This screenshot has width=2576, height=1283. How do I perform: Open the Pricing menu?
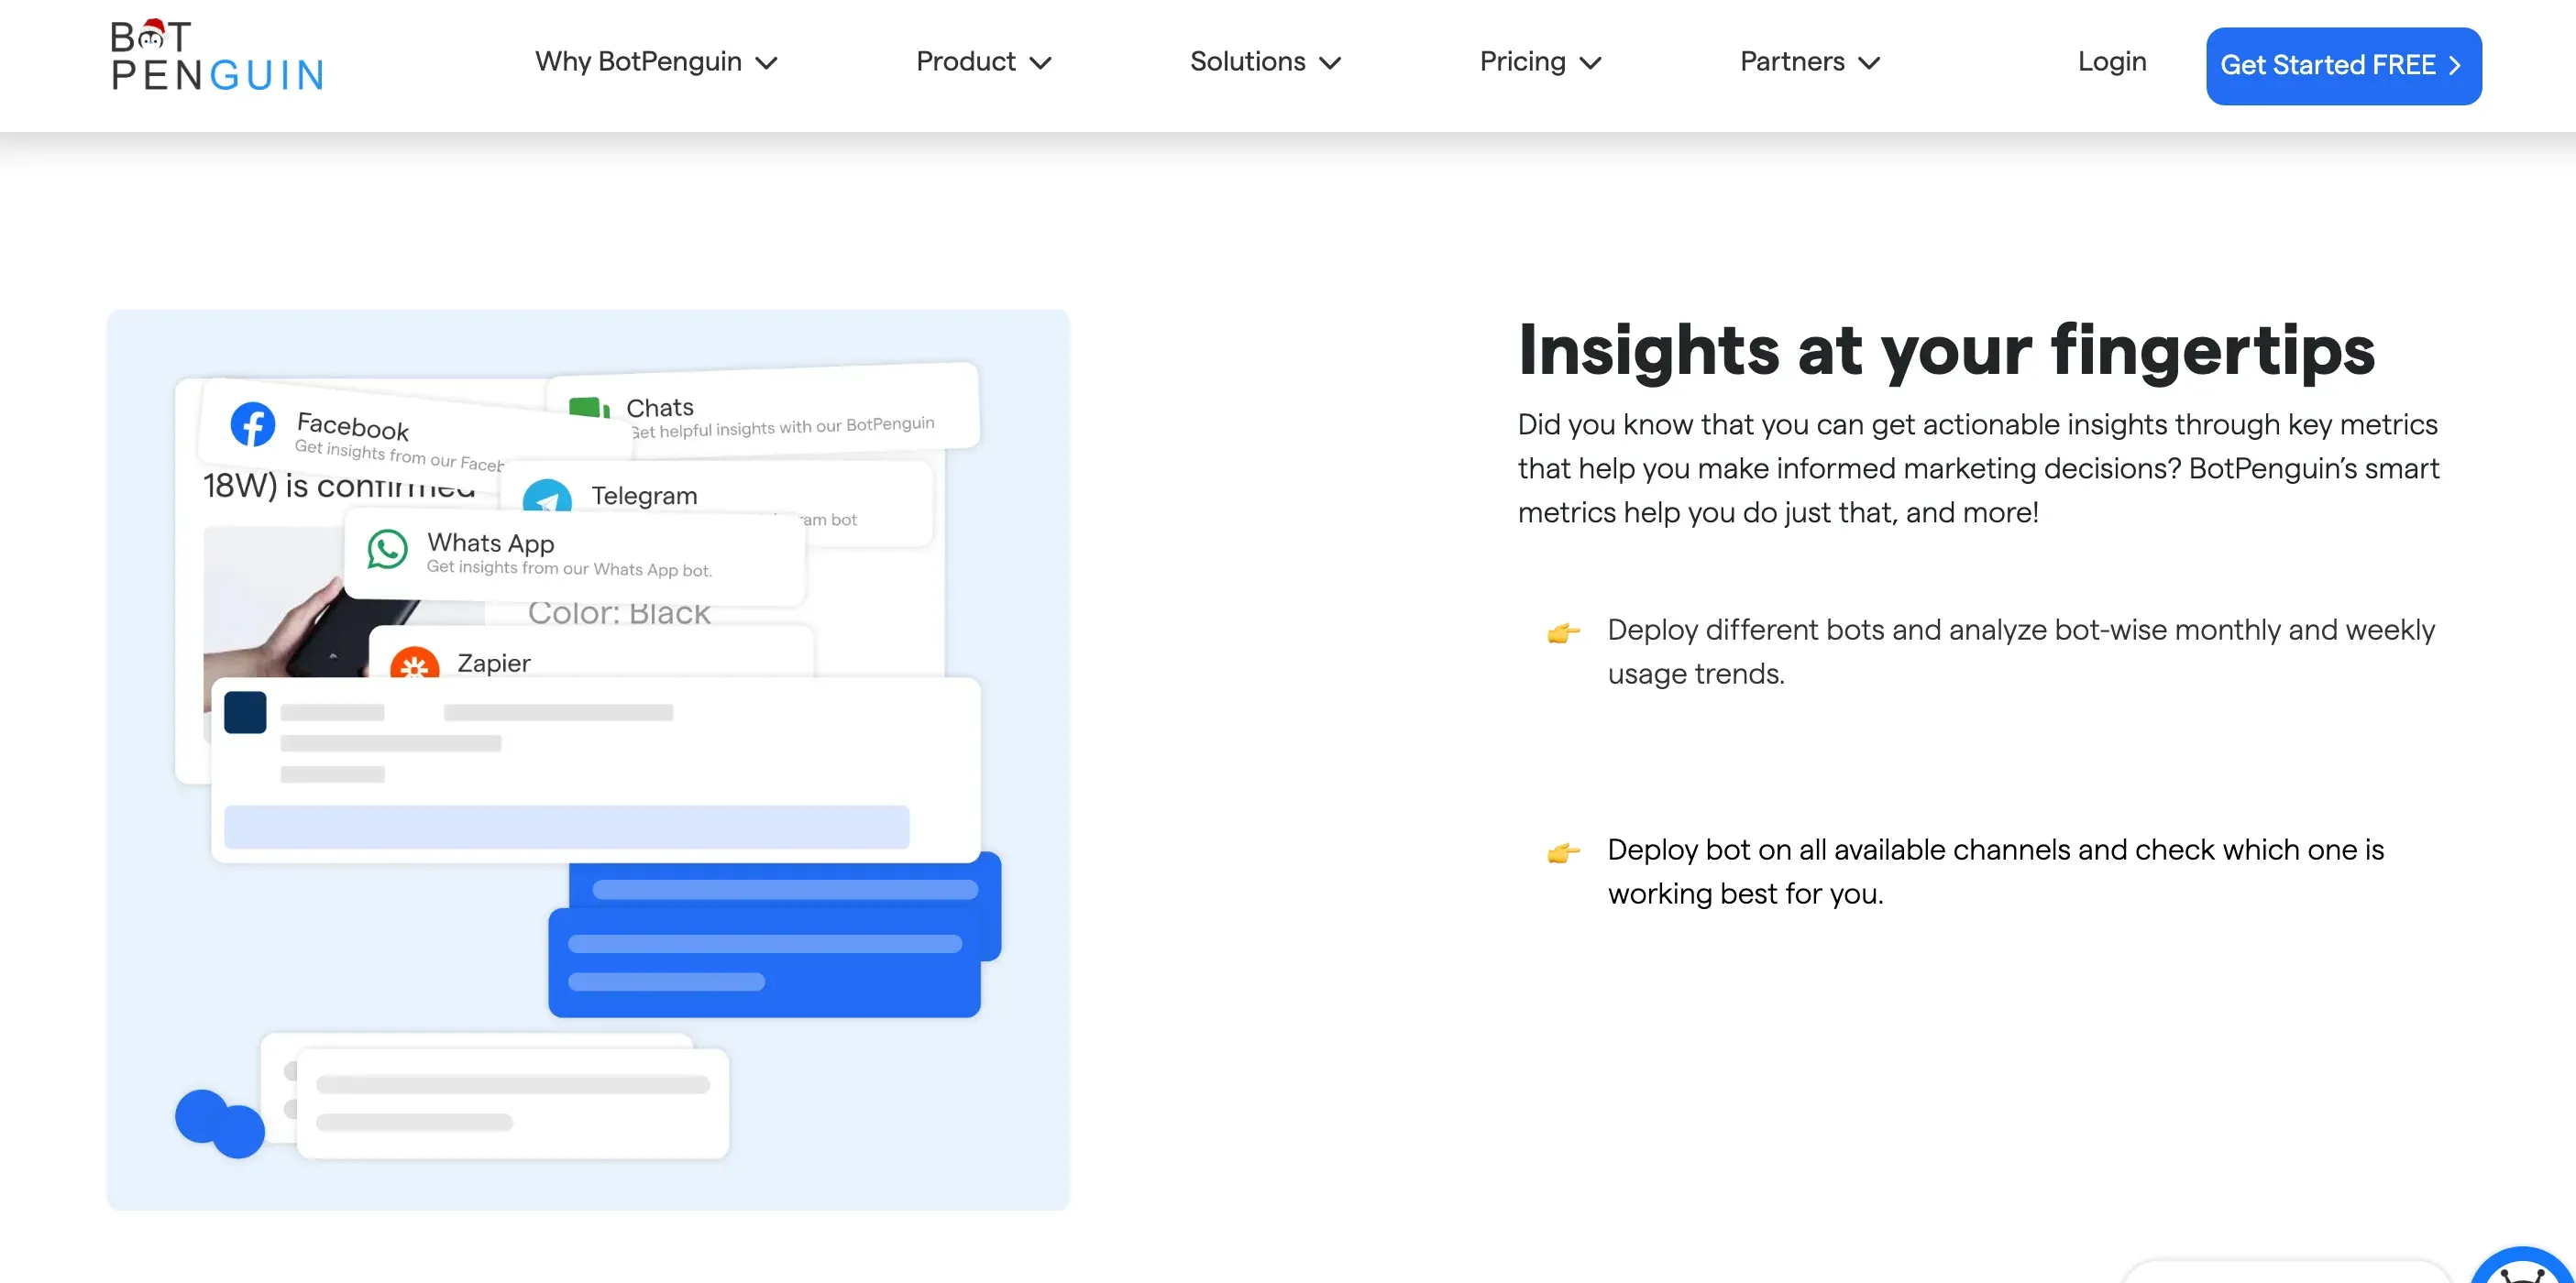point(1537,62)
